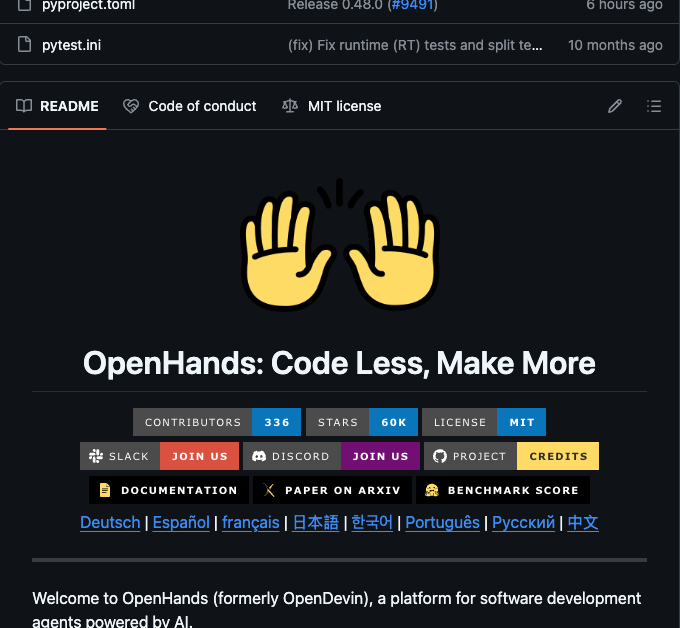This screenshot has width=680, height=628.
Task: Open the 日本語 translation link
Action: 315,523
